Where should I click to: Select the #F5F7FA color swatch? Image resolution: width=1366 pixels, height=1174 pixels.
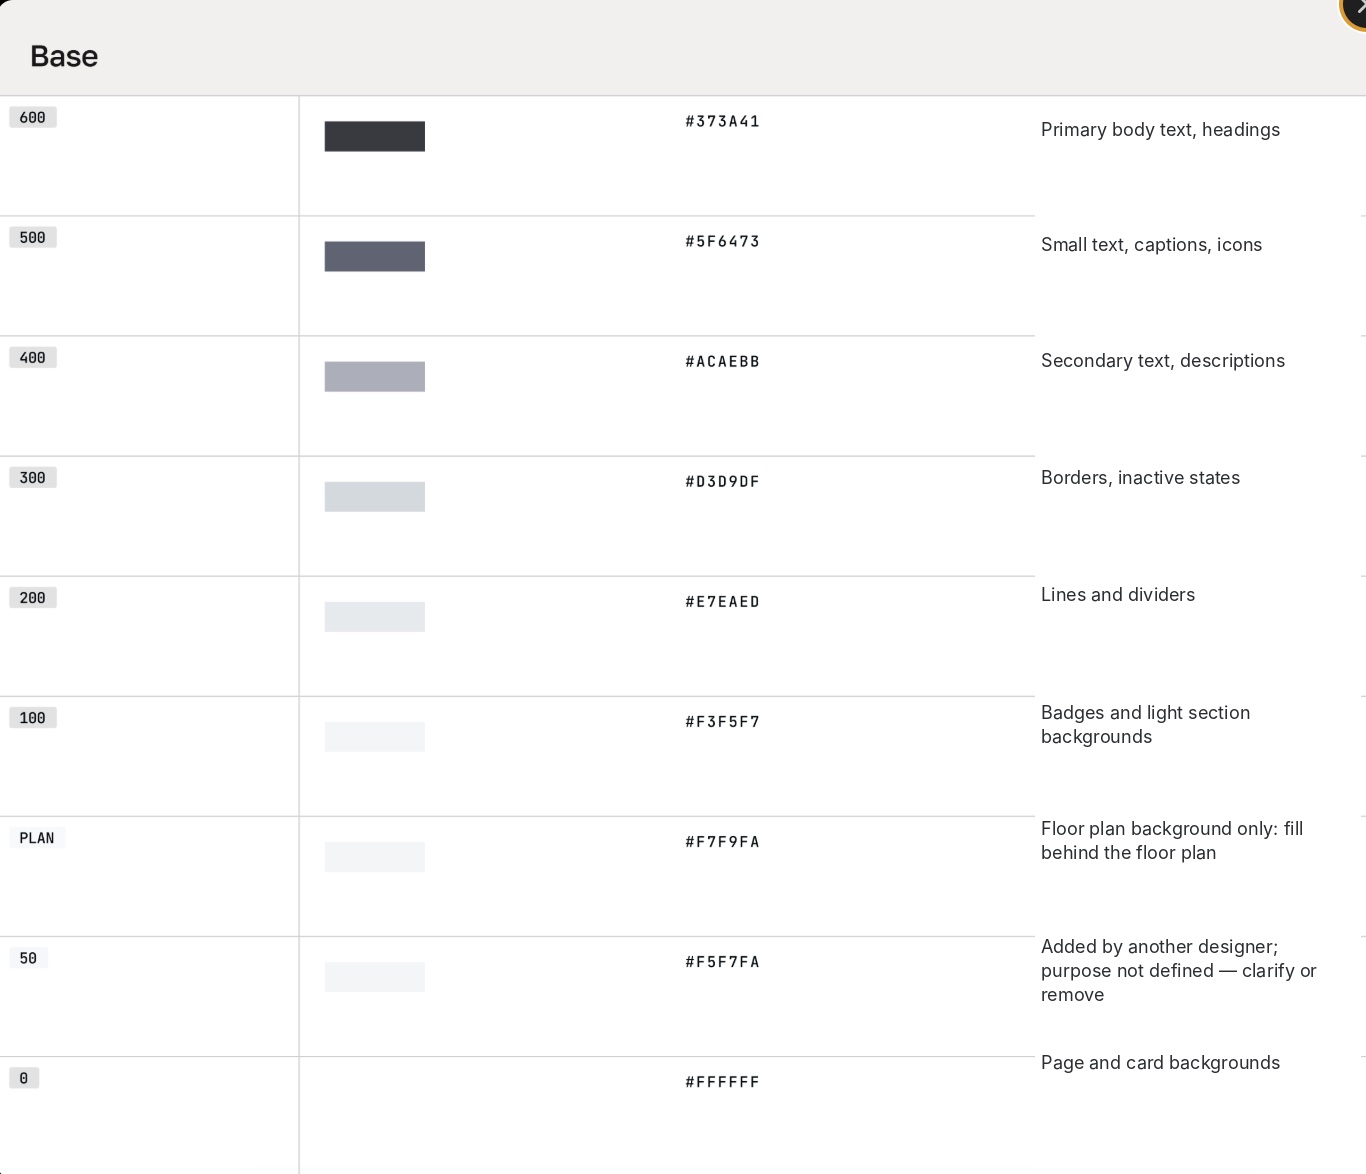(x=375, y=976)
